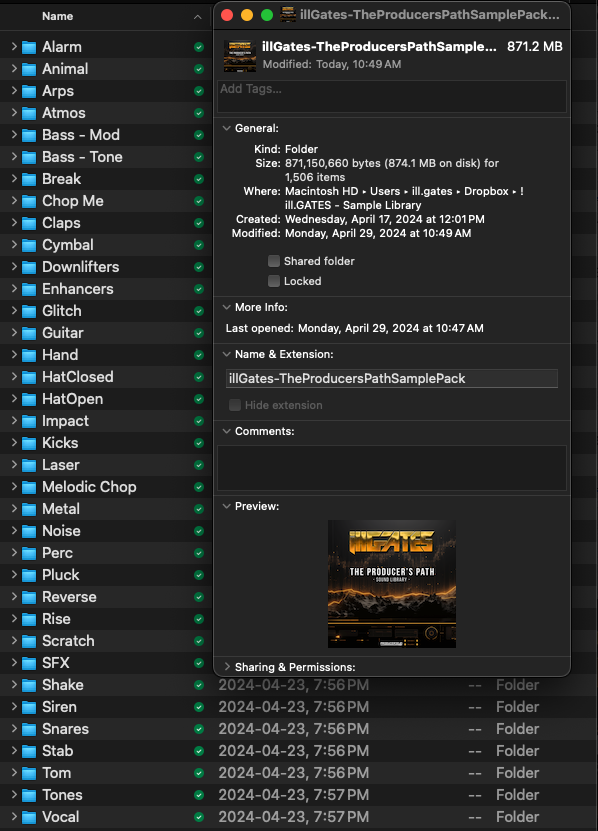Select the Rise folder row
Image resolution: width=598 pixels, height=831 pixels.
[106, 619]
